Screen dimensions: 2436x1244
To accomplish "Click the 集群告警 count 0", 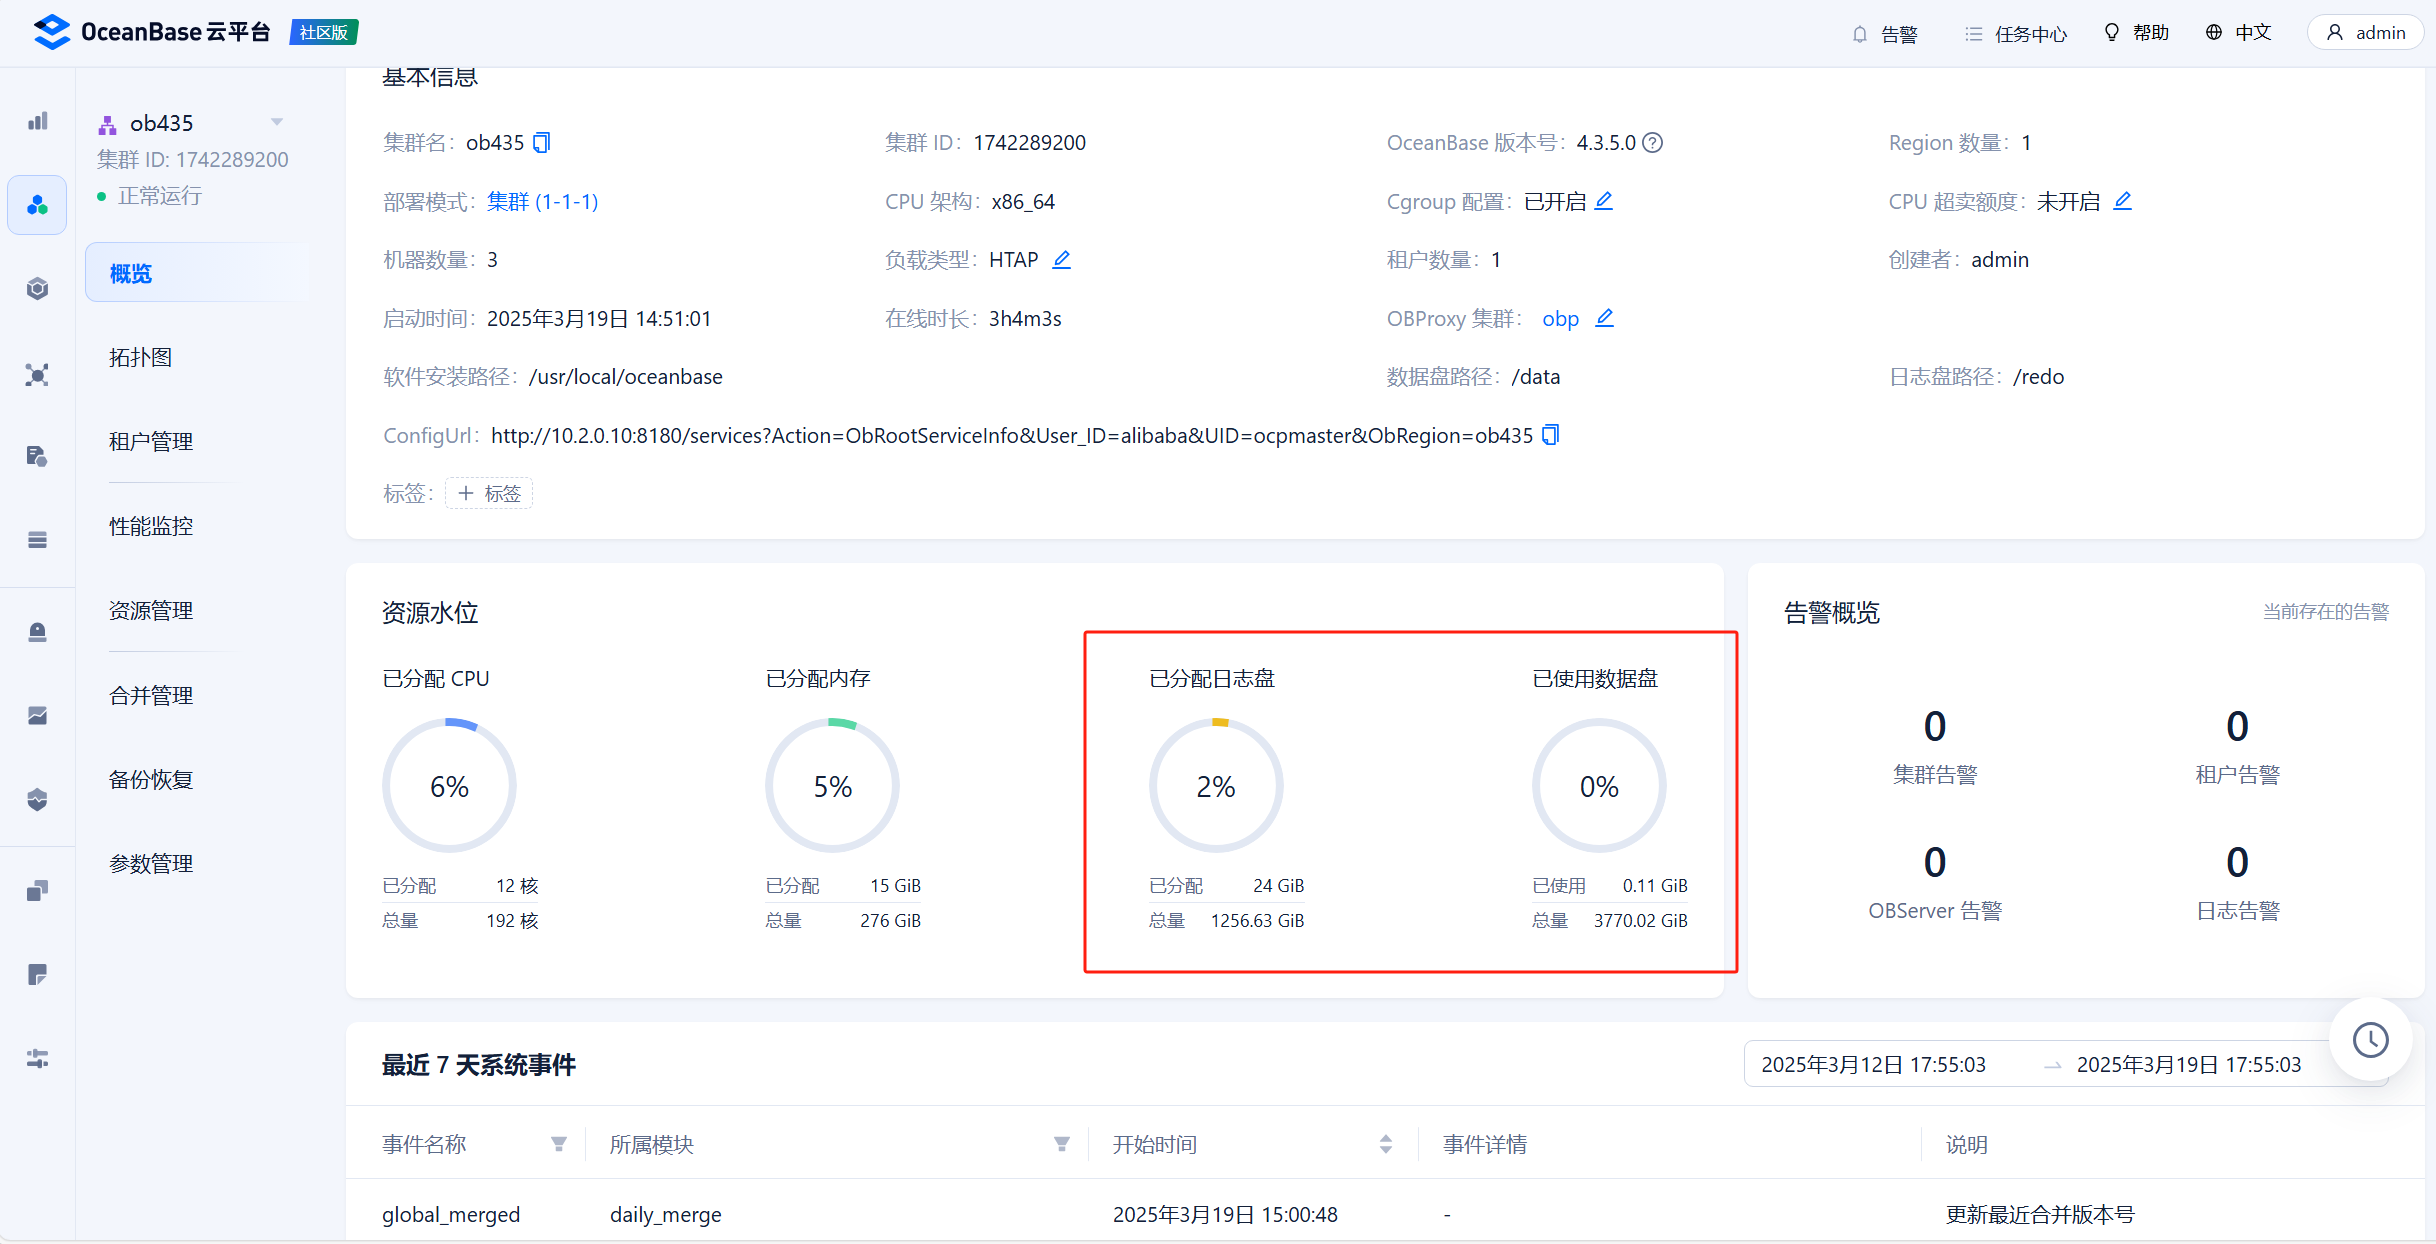I will (x=1935, y=726).
